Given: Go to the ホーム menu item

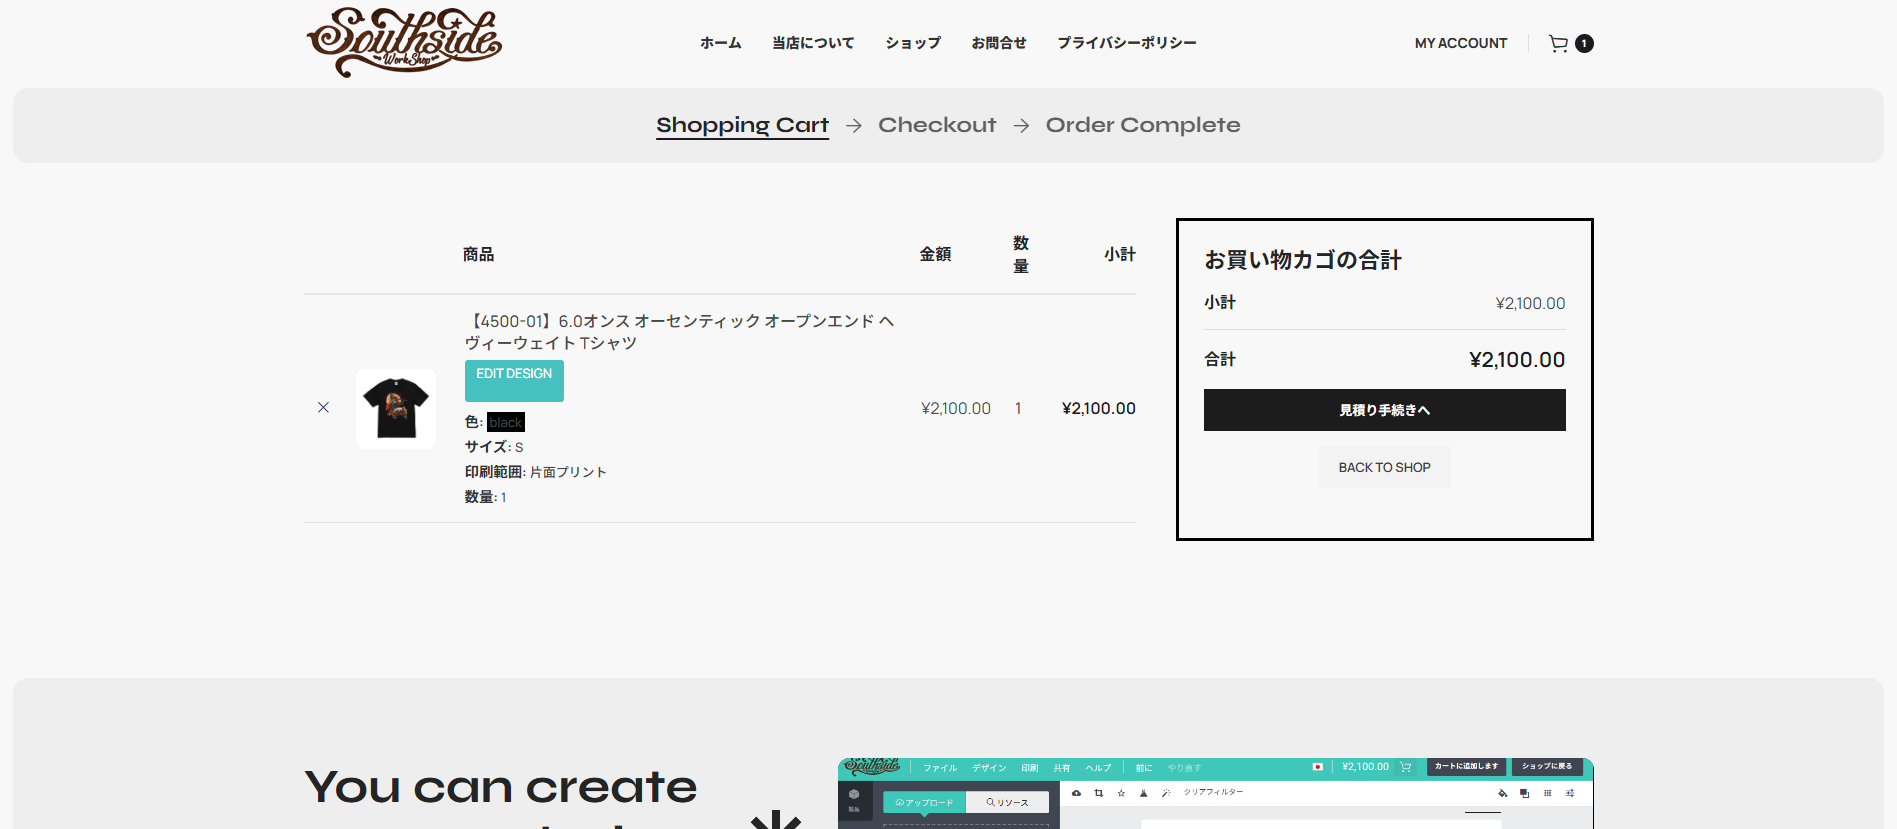Looking at the screenshot, I should pos(720,43).
